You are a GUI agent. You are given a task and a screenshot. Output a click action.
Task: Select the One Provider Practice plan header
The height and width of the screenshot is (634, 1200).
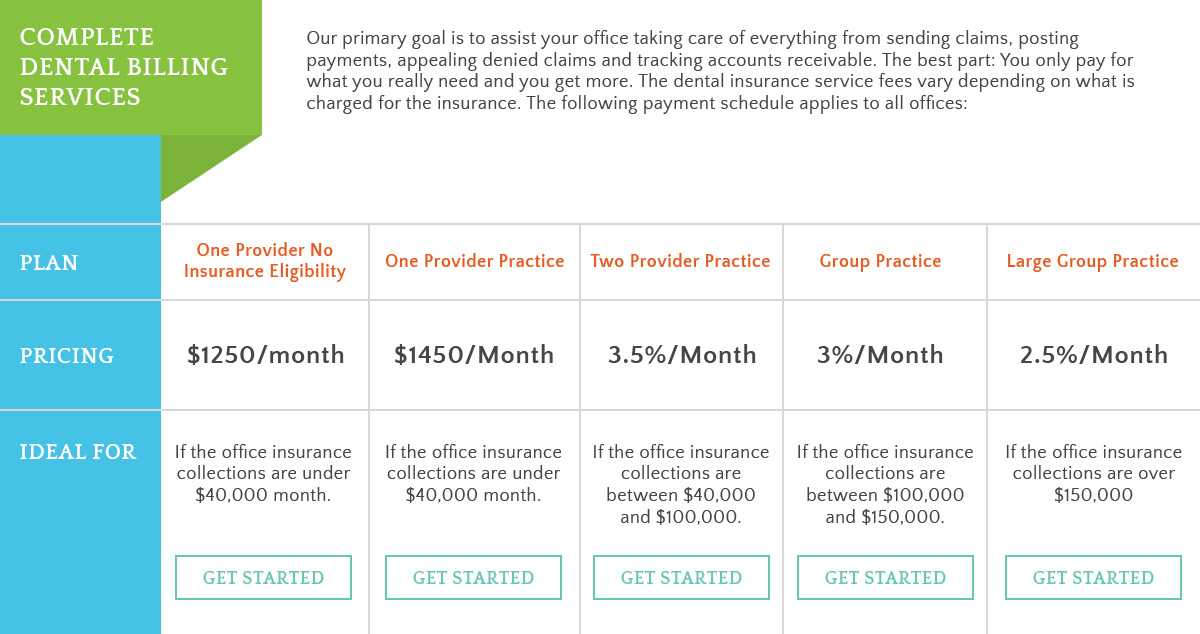click(473, 261)
